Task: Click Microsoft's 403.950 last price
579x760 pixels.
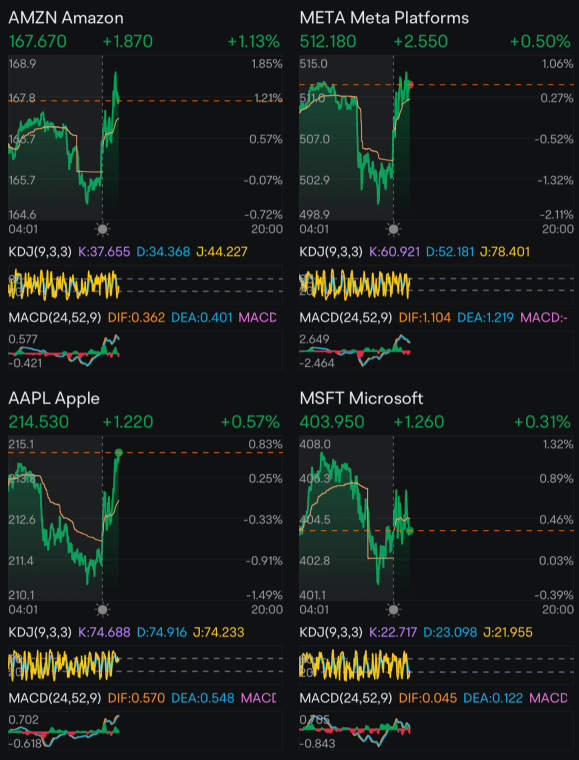Action: tap(331, 422)
